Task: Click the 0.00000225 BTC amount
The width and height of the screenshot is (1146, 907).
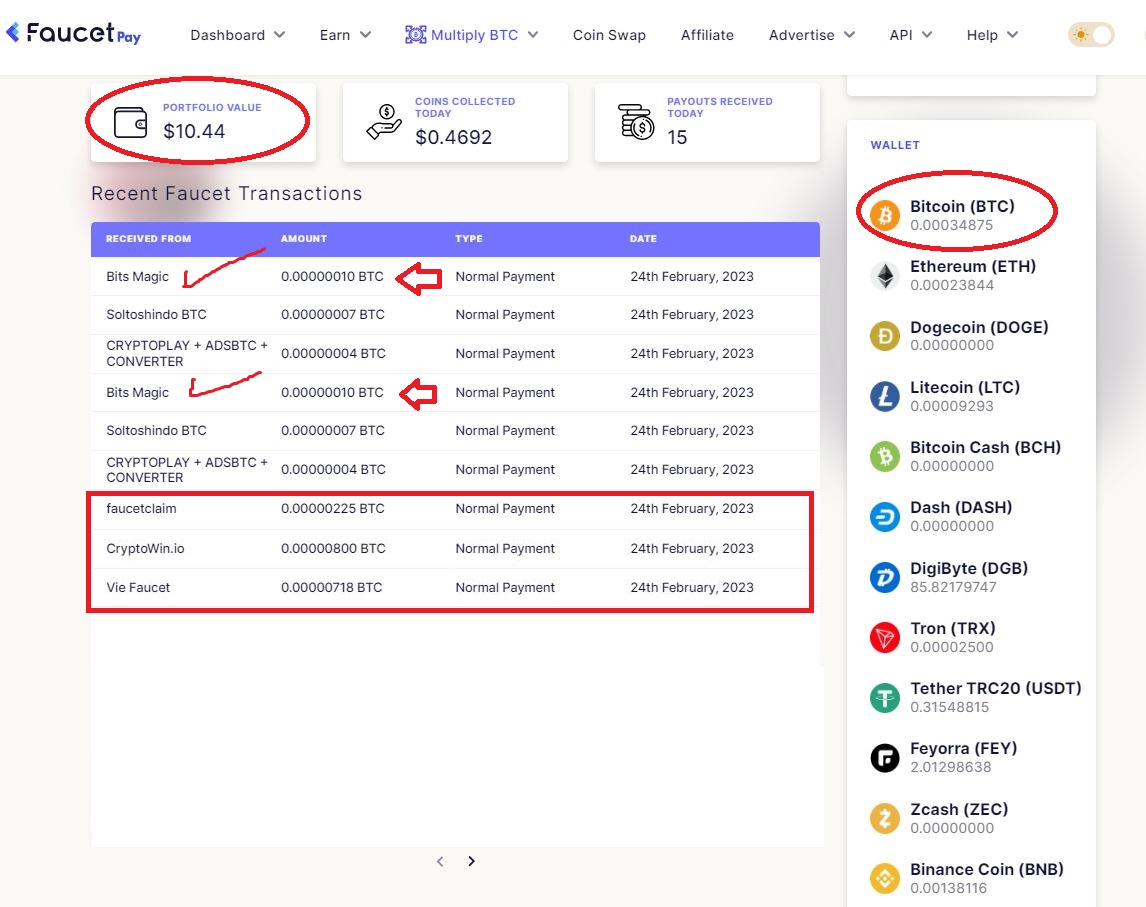Action: (333, 509)
